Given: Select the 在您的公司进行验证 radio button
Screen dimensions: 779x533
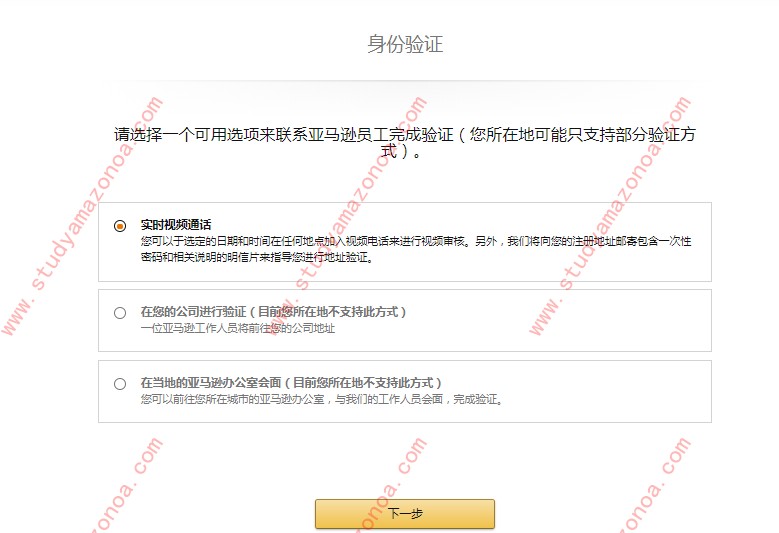Looking at the screenshot, I should click(x=120, y=313).
